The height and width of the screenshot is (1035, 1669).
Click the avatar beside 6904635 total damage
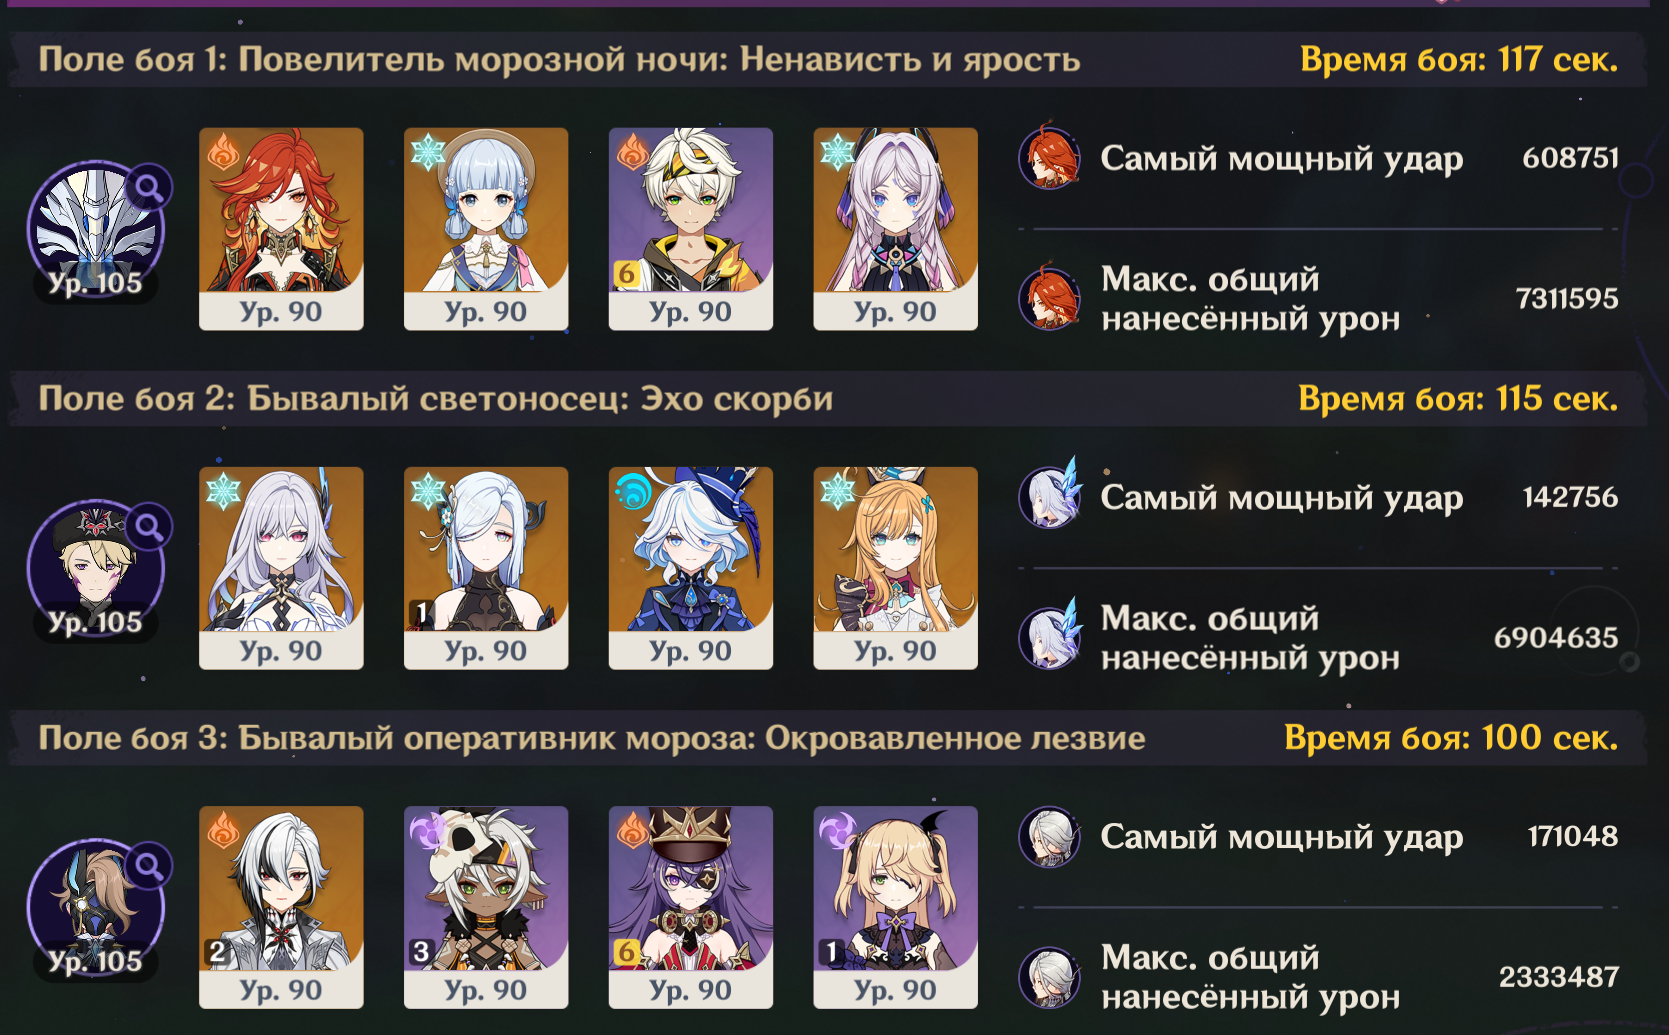1049,637
